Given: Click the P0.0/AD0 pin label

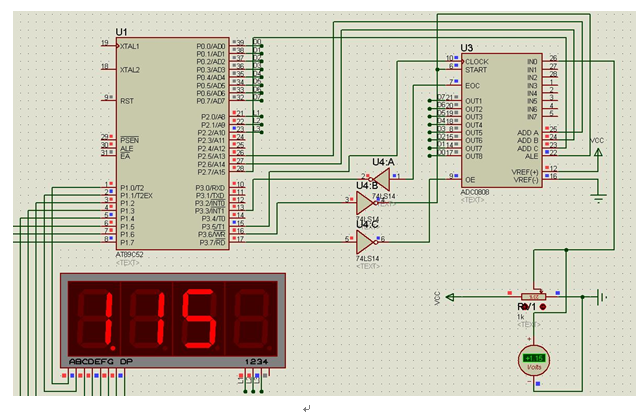Looking at the screenshot, I should tap(211, 46).
